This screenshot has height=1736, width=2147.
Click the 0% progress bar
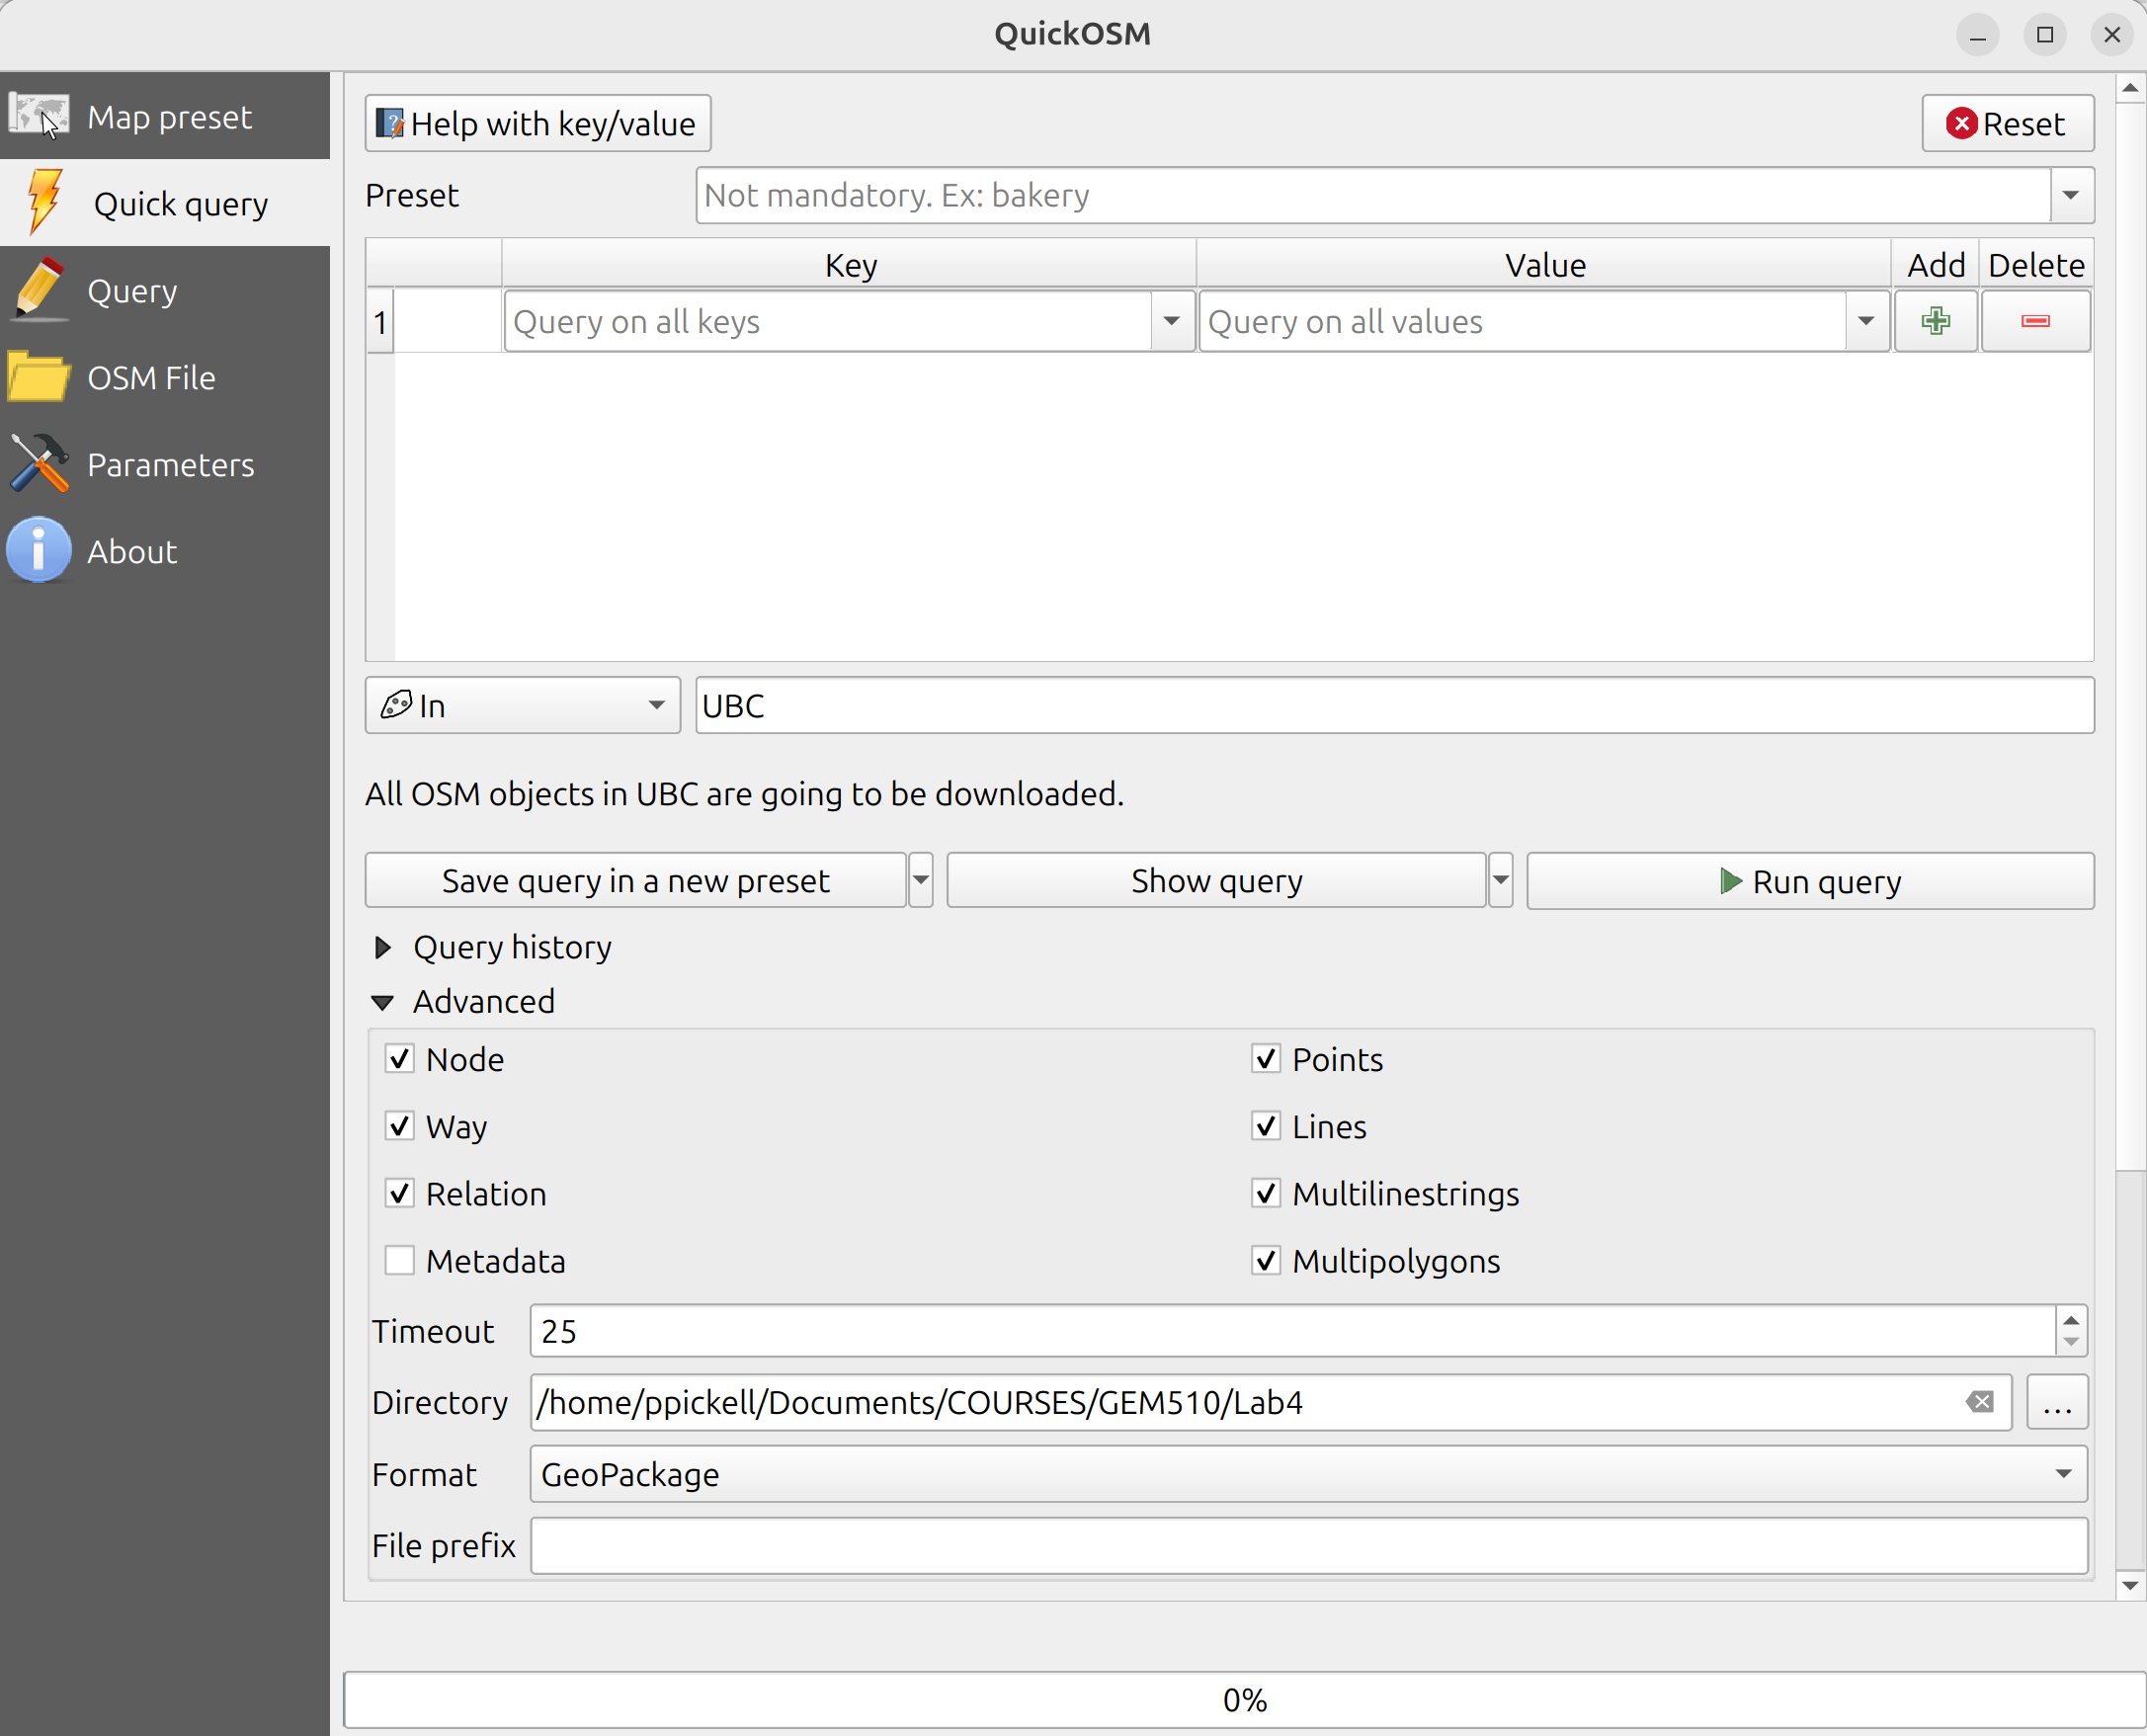1243,1699
